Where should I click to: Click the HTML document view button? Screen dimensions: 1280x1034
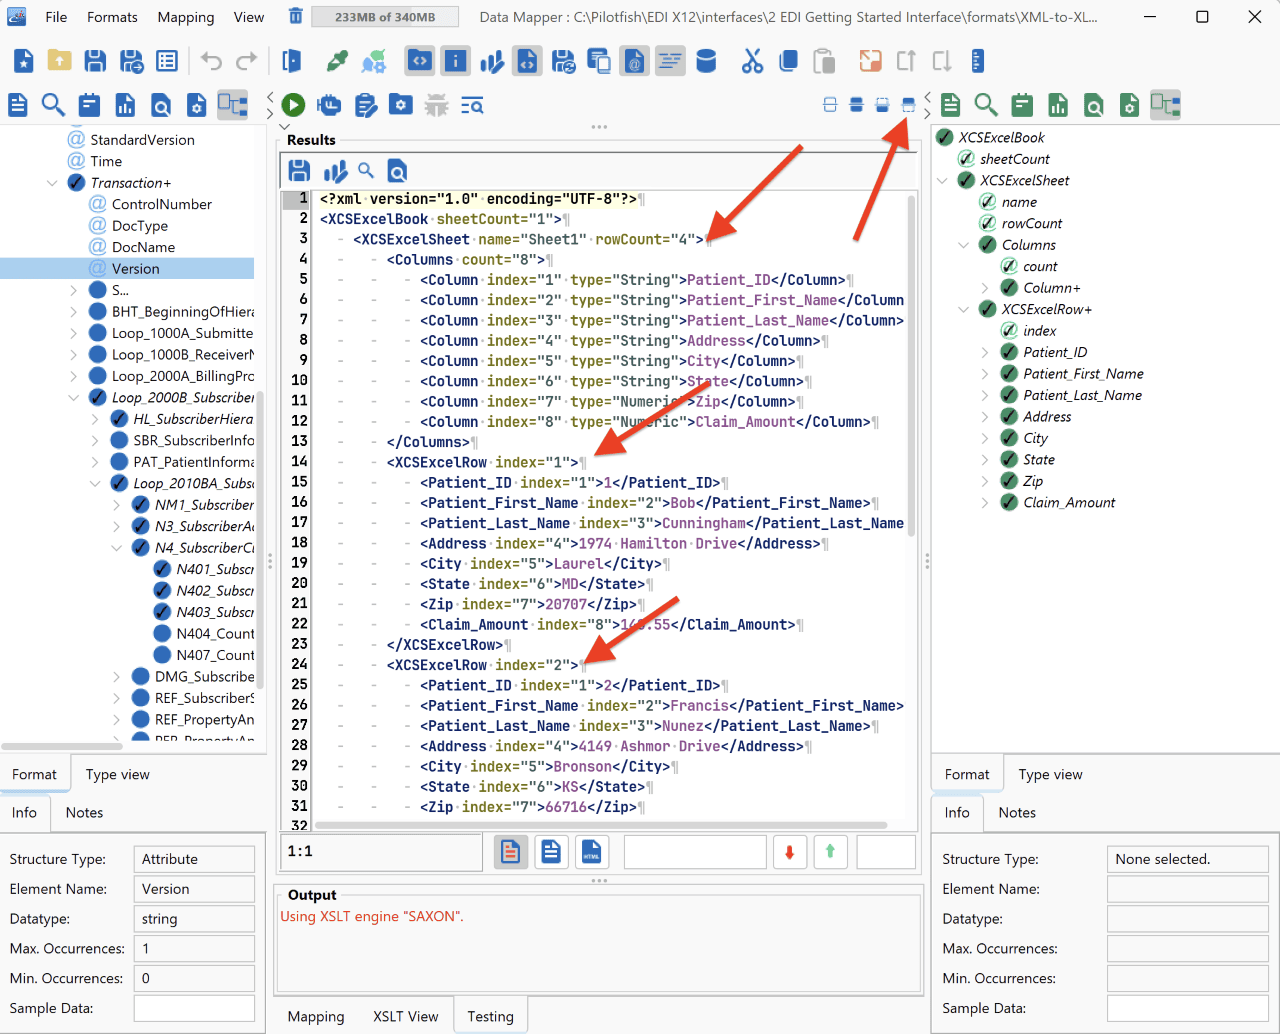click(x=591, y=852)
